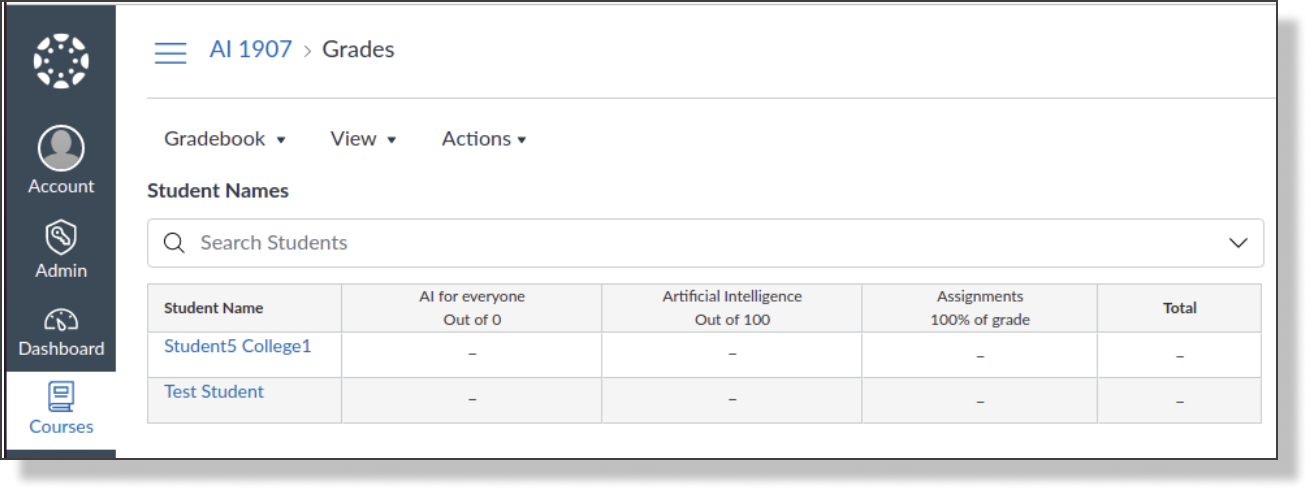Open the View dropdown menu
1308x490 pixels.
coord(363,139)
